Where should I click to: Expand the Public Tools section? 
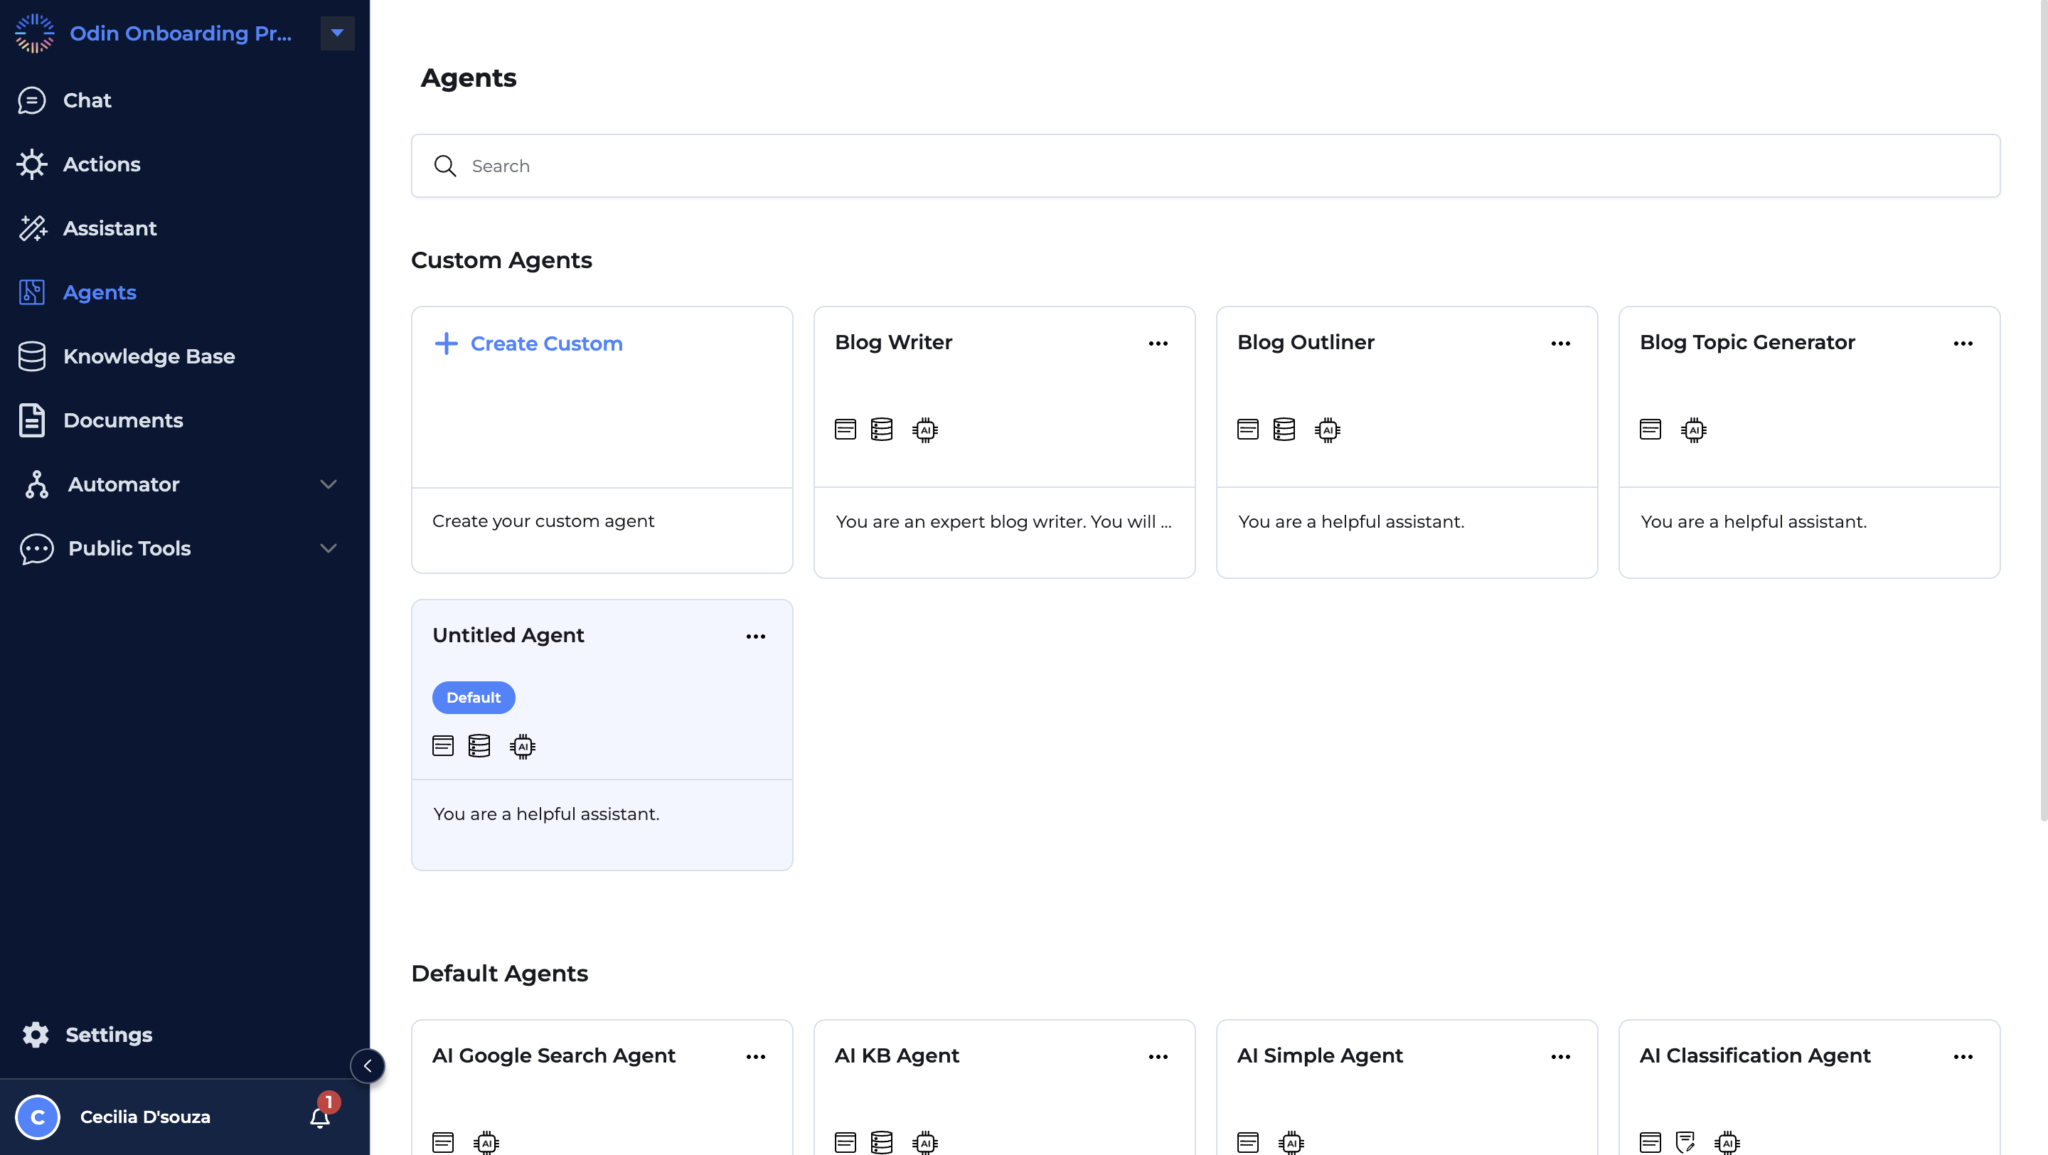coord(327,548)
